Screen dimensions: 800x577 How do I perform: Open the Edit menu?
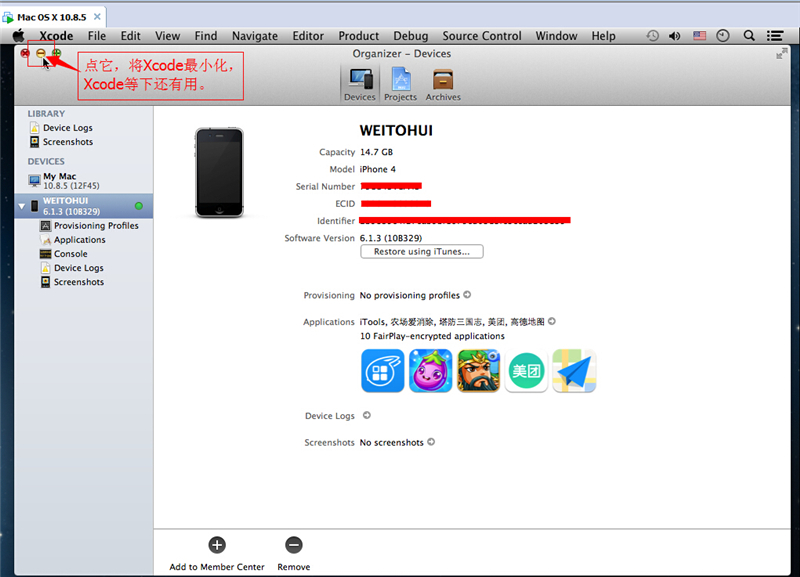(x=131, y=36)
